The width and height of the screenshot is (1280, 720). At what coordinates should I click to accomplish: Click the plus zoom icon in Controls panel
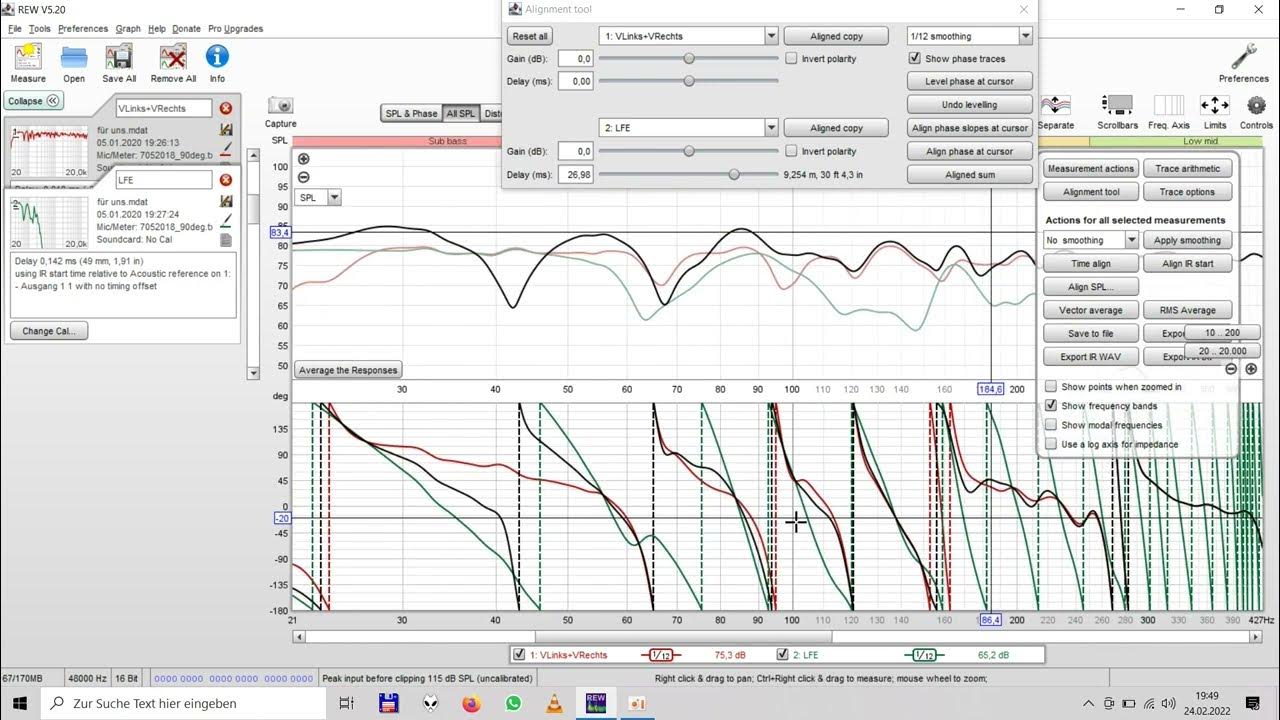pos(1251,369)
